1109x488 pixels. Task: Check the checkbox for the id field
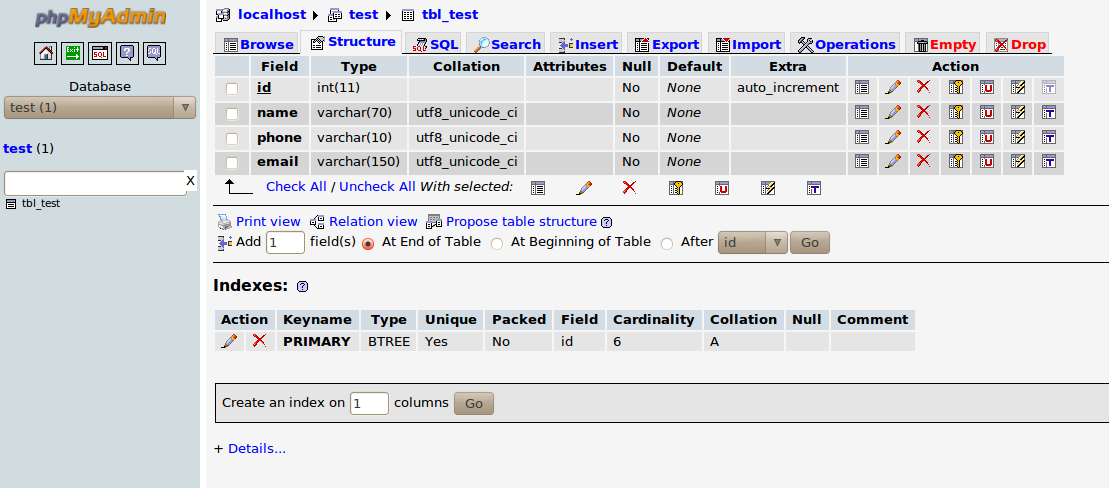(232, 88)
